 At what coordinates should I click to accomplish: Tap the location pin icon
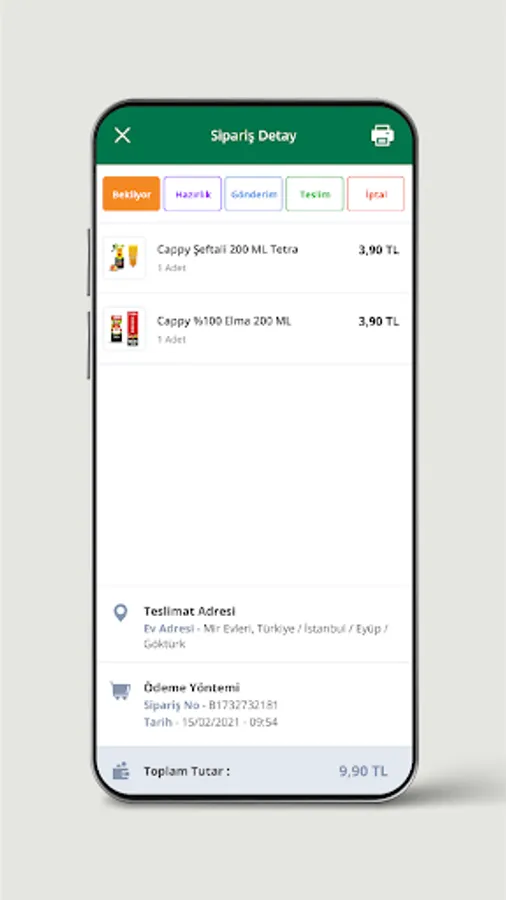pyautogui.click(x=120, y=613)
